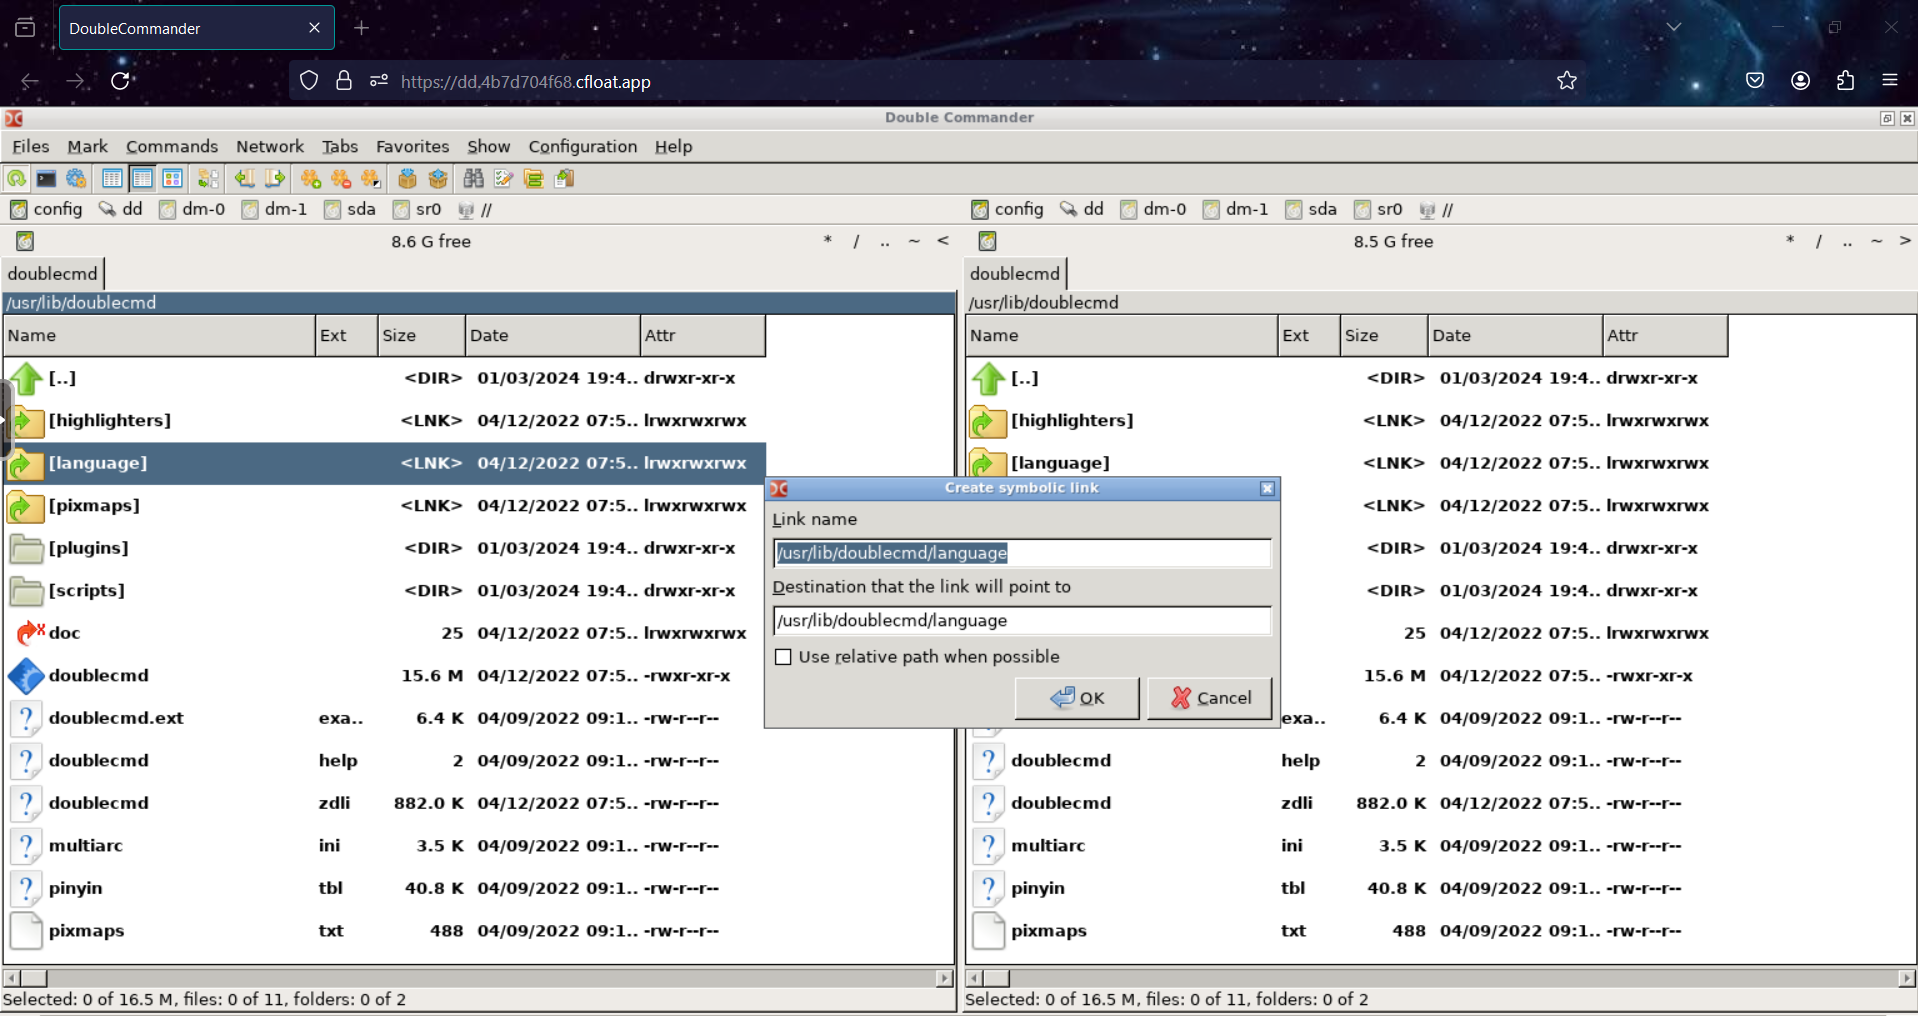Open the Help menu
The width and height of the screenshot is (1918, 1016).
tap(673, 146)
